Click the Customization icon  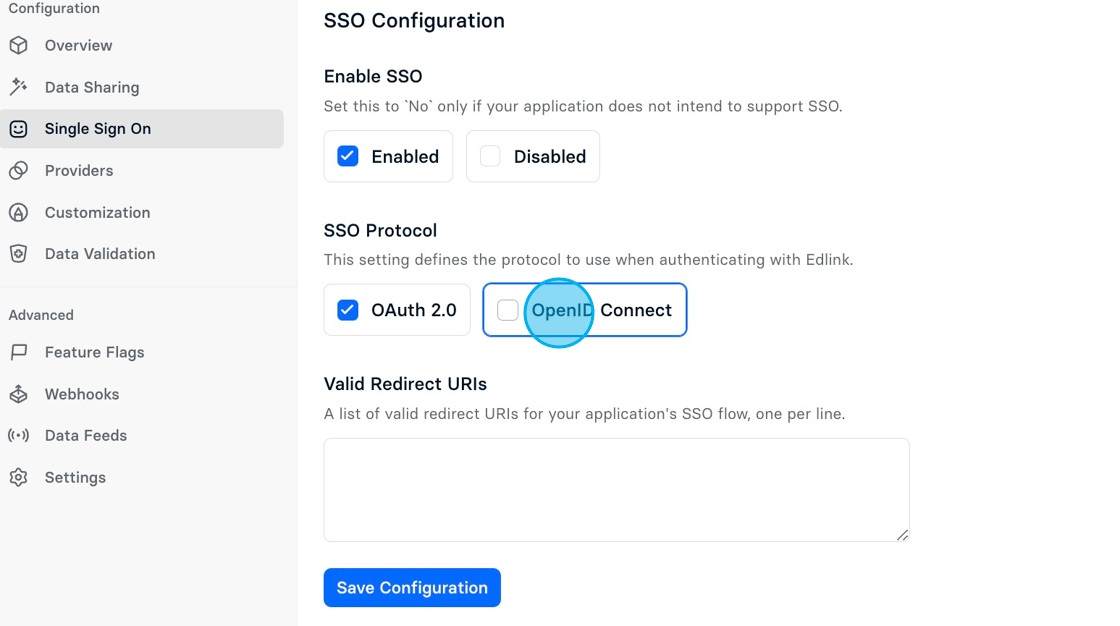[19, 212]
